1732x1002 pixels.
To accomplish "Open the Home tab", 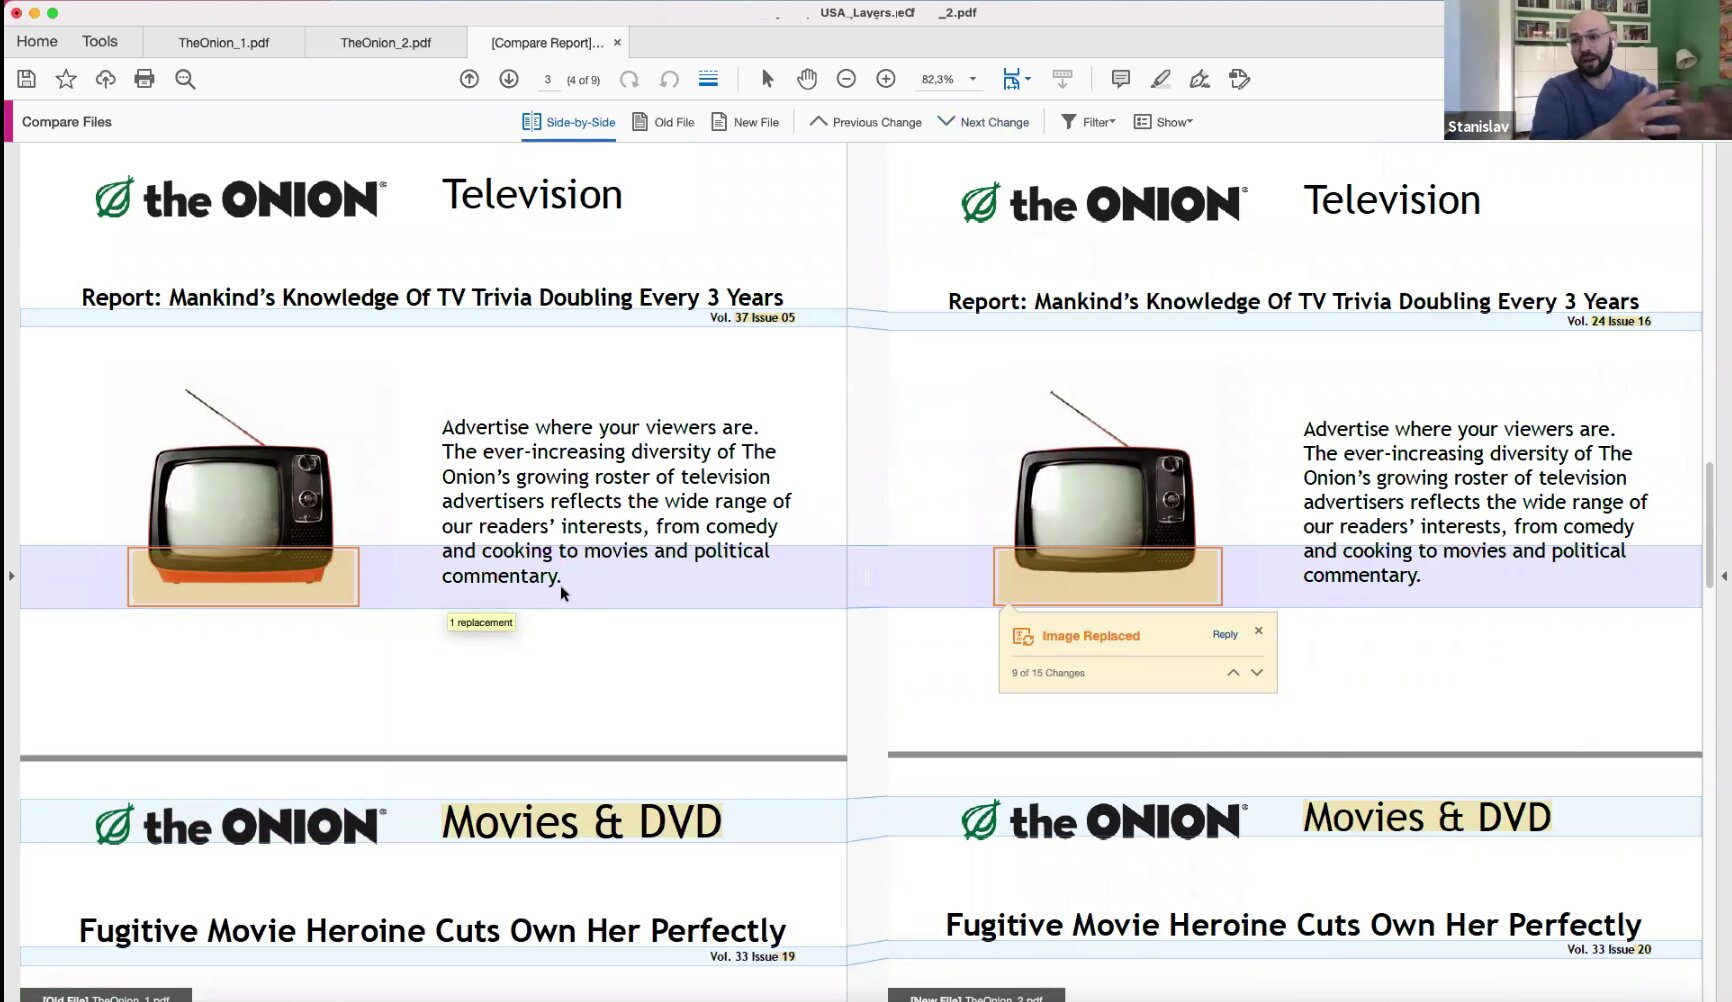I will pyautogui.click(x=37, y=41).
